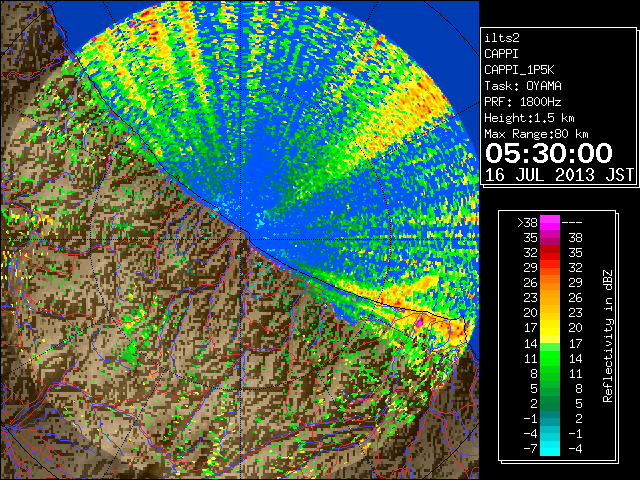This screenshot has width=640, height=480.
Task: Click the yellow 17 dBZ legend swatch
Action: [550, 328]
